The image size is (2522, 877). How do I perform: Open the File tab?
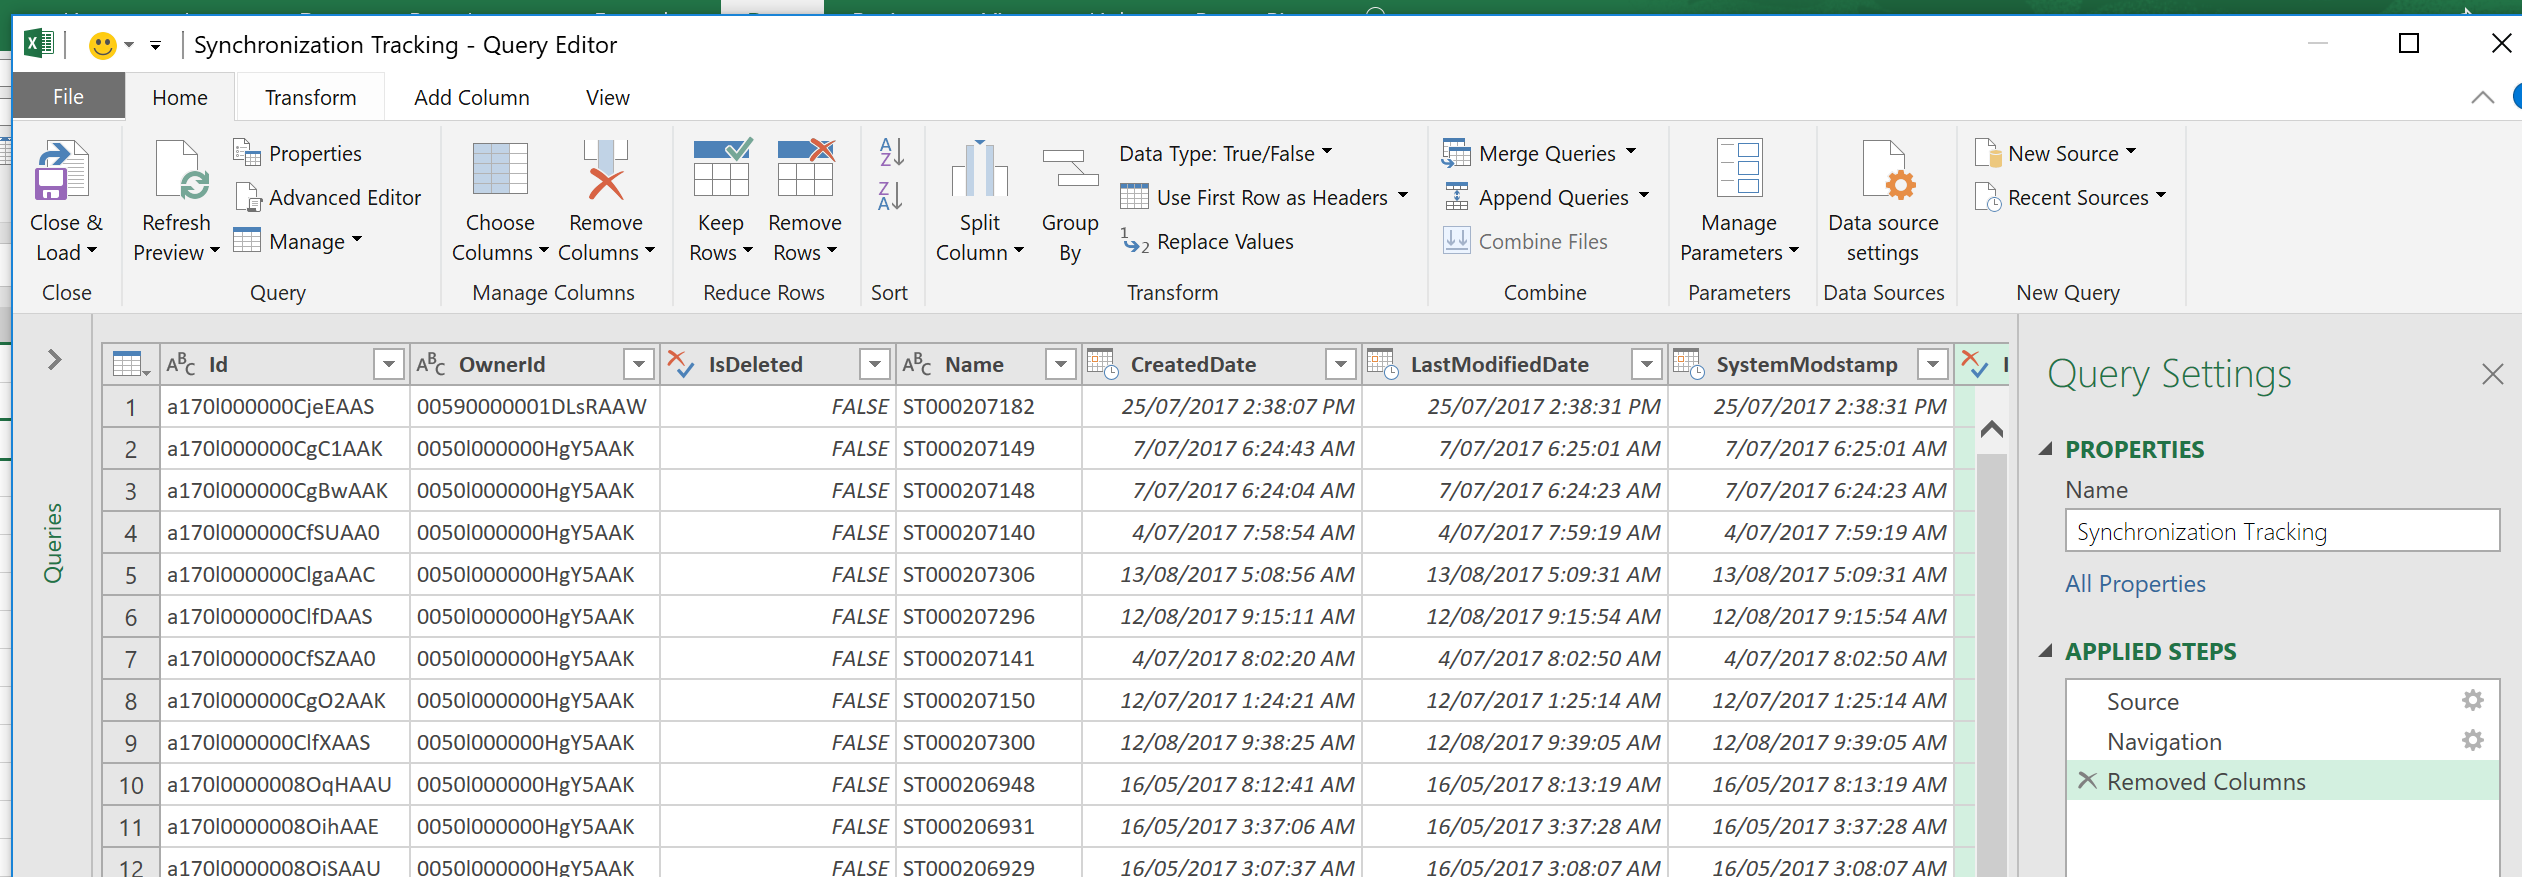tap(68, 97)
